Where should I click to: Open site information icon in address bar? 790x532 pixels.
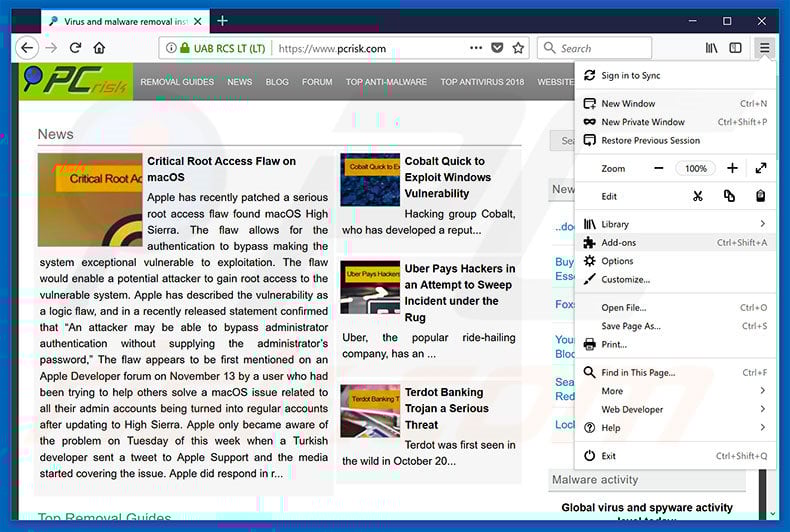coord(171,48)
